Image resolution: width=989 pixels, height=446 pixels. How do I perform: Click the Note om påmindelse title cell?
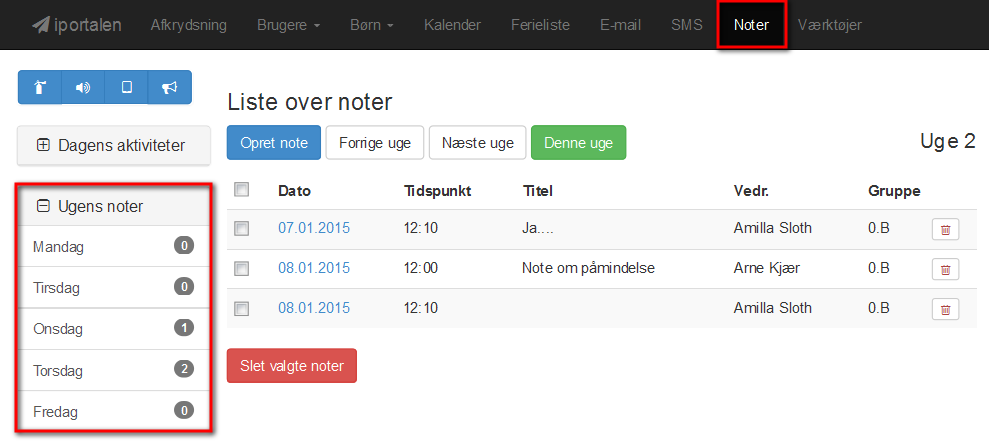pyautogui.click(x=588, y=268)
